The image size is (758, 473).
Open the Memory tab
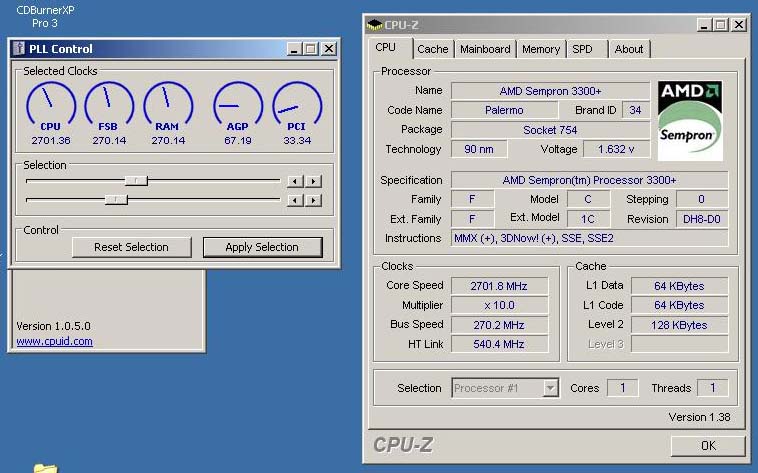point(541,49)
